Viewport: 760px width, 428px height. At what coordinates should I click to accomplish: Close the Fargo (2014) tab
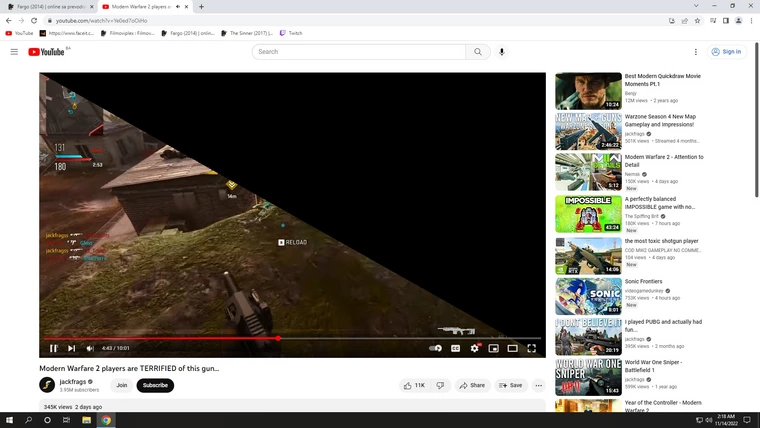pyautogui.click(x=92, y=7)
